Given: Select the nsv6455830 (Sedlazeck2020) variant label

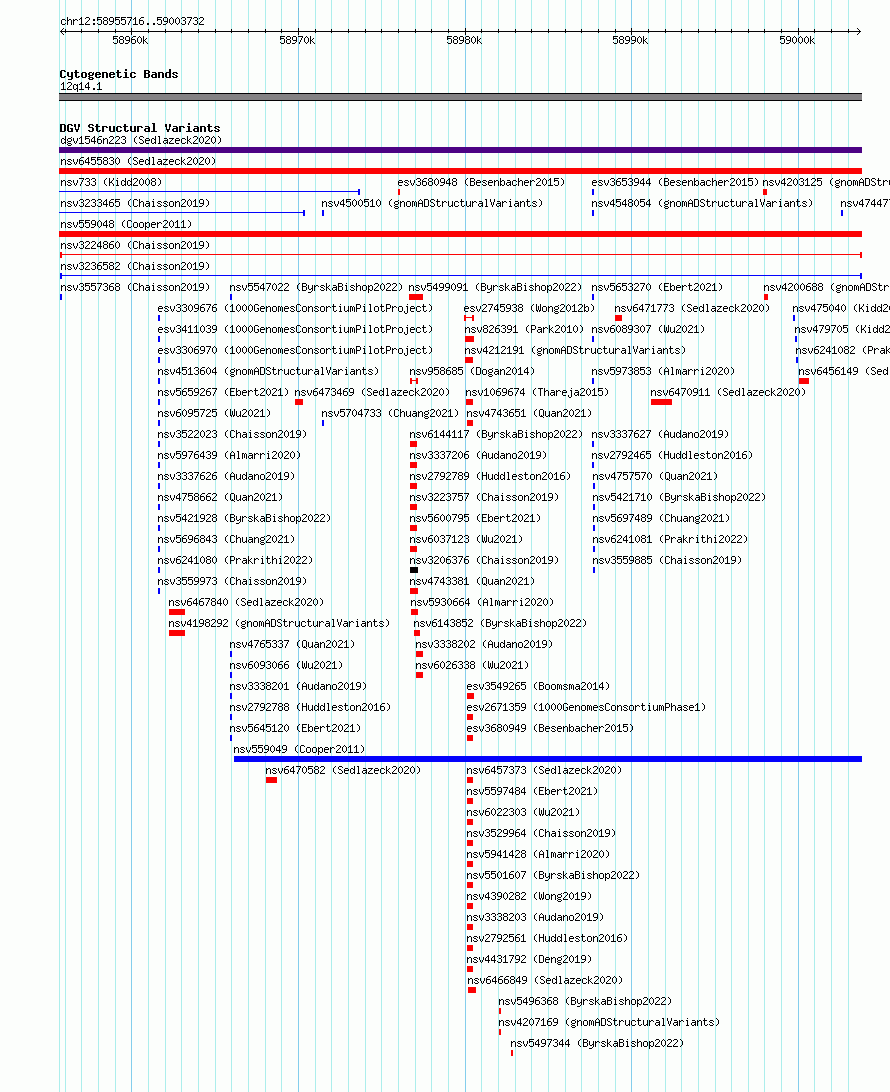Looking at the screenshot, I should click(138, 161).
